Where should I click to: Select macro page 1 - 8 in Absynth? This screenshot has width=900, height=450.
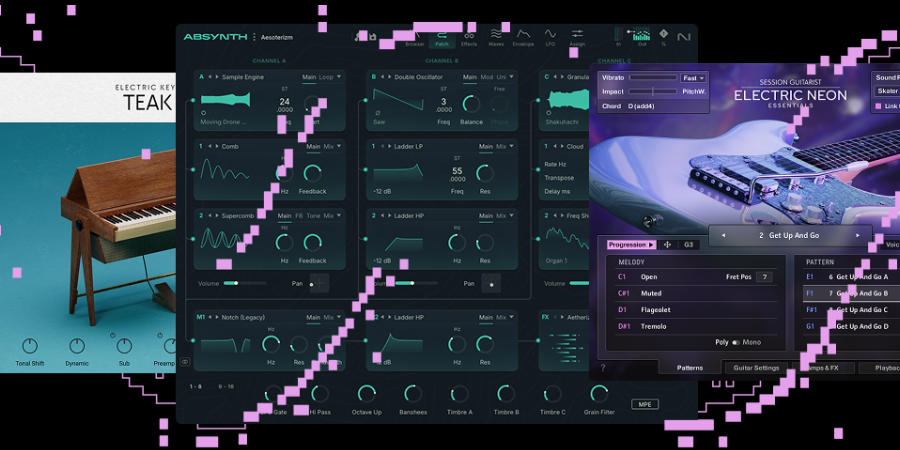pyautogui.click(x=195, y=387)
